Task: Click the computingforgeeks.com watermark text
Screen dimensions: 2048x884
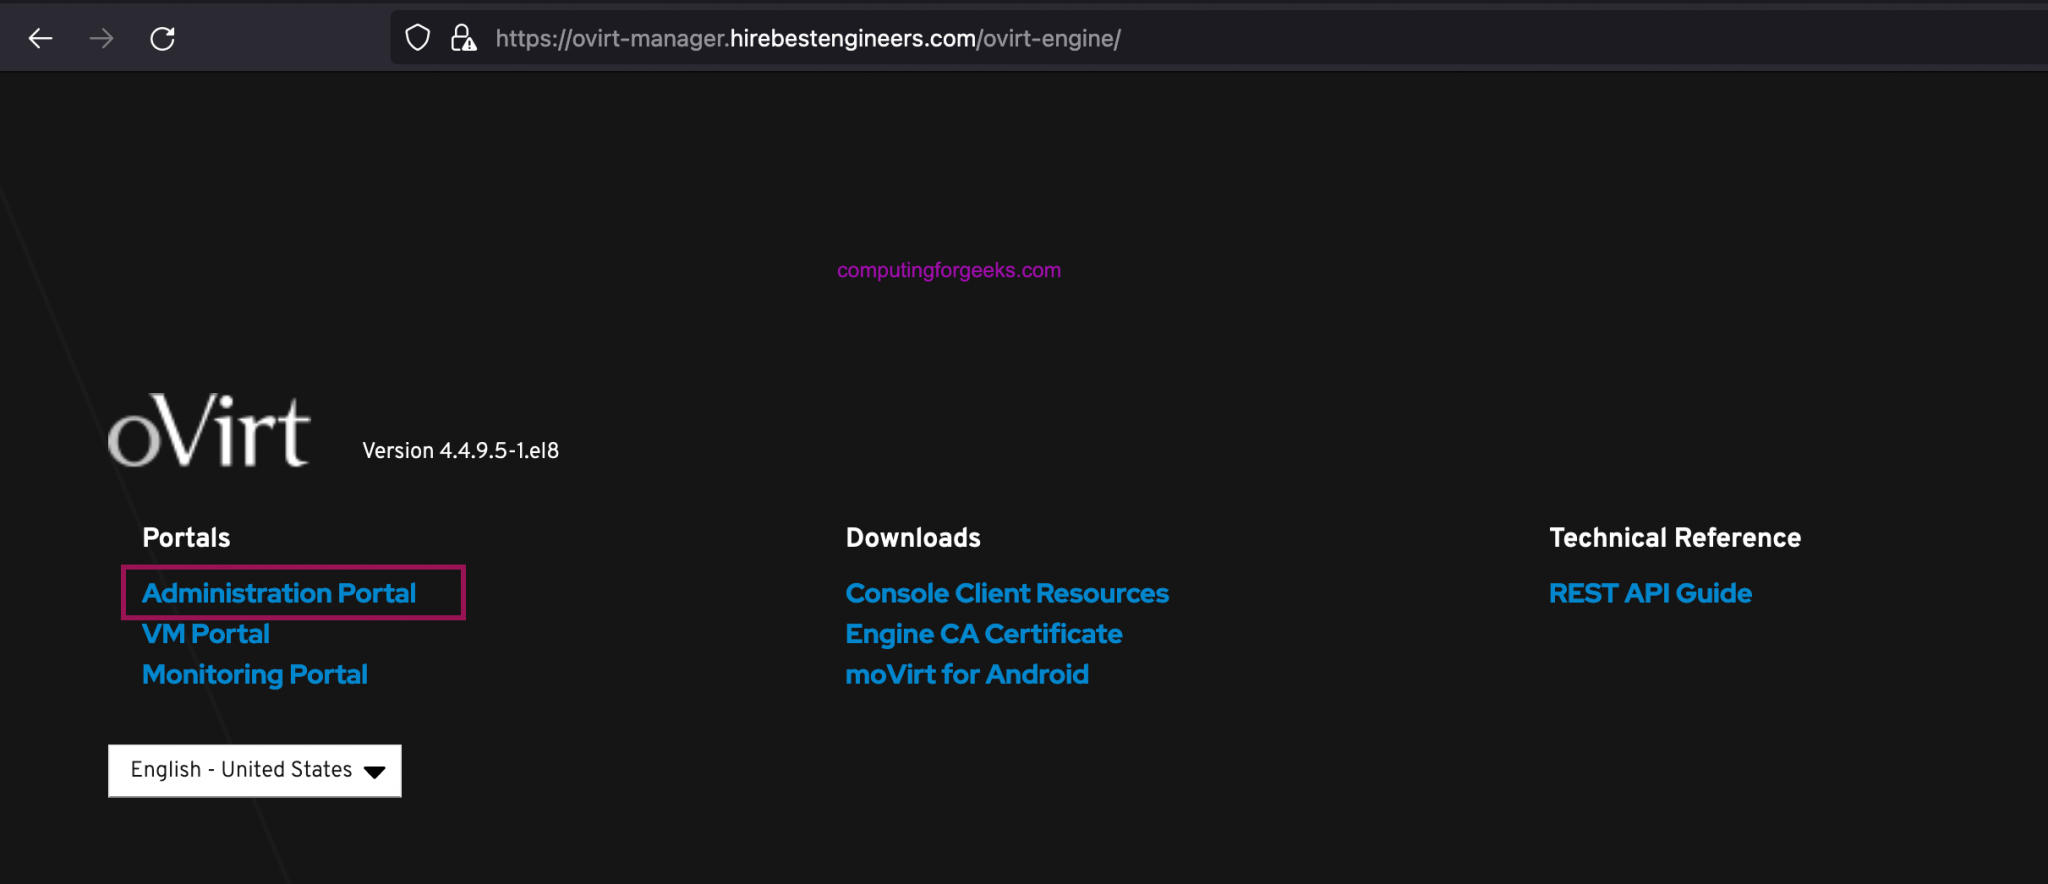Action: (949, 270)
